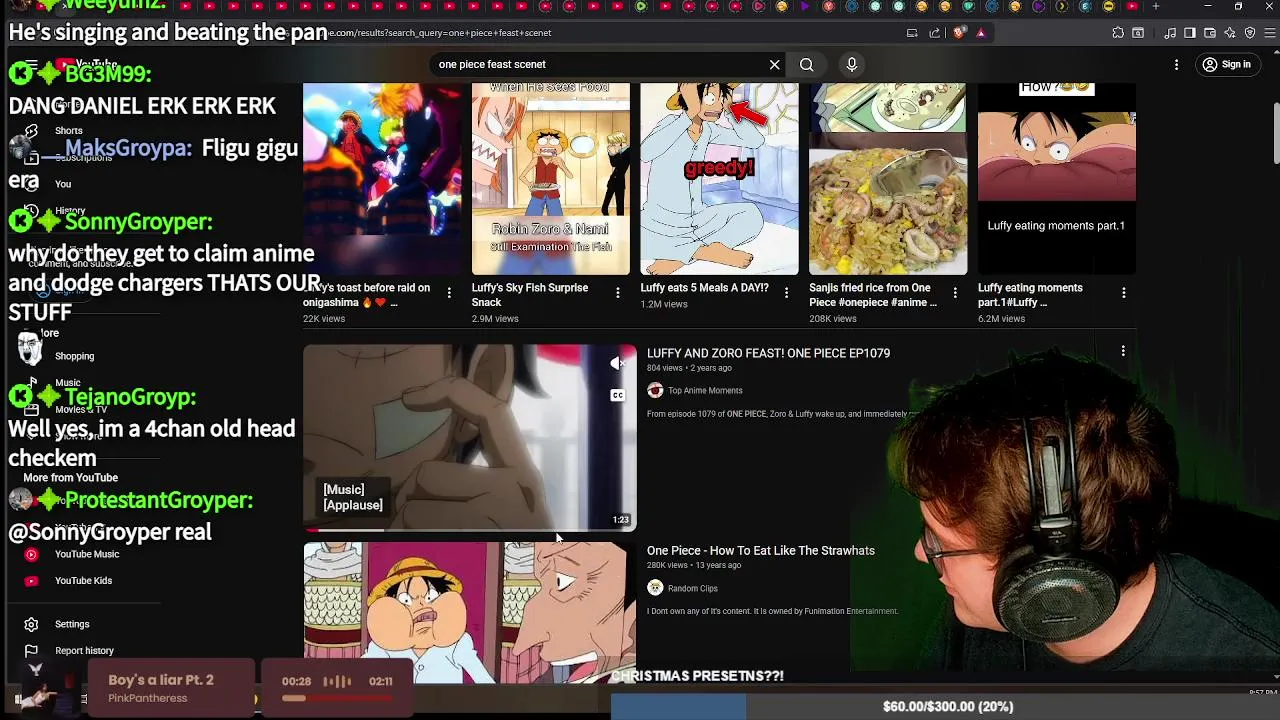
Task: Open Shorts in the YouTube sidebar
Action: coord(69,131)
